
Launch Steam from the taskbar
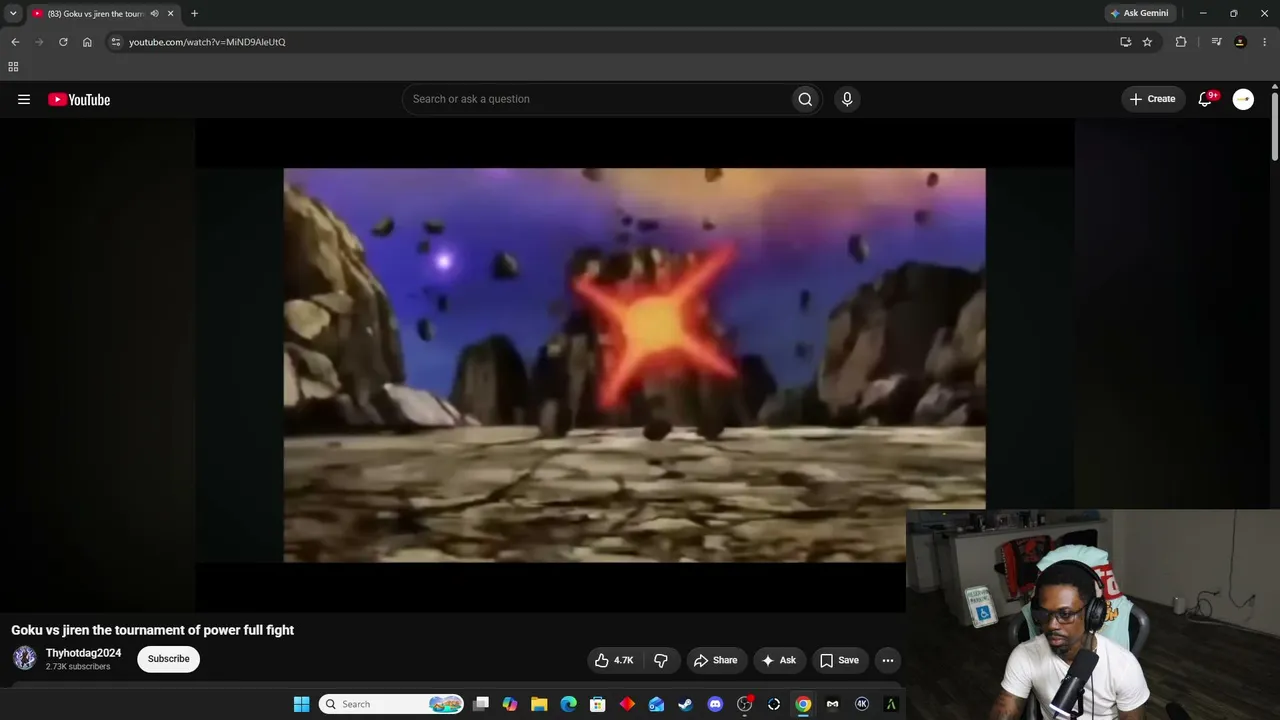point(685,704)
